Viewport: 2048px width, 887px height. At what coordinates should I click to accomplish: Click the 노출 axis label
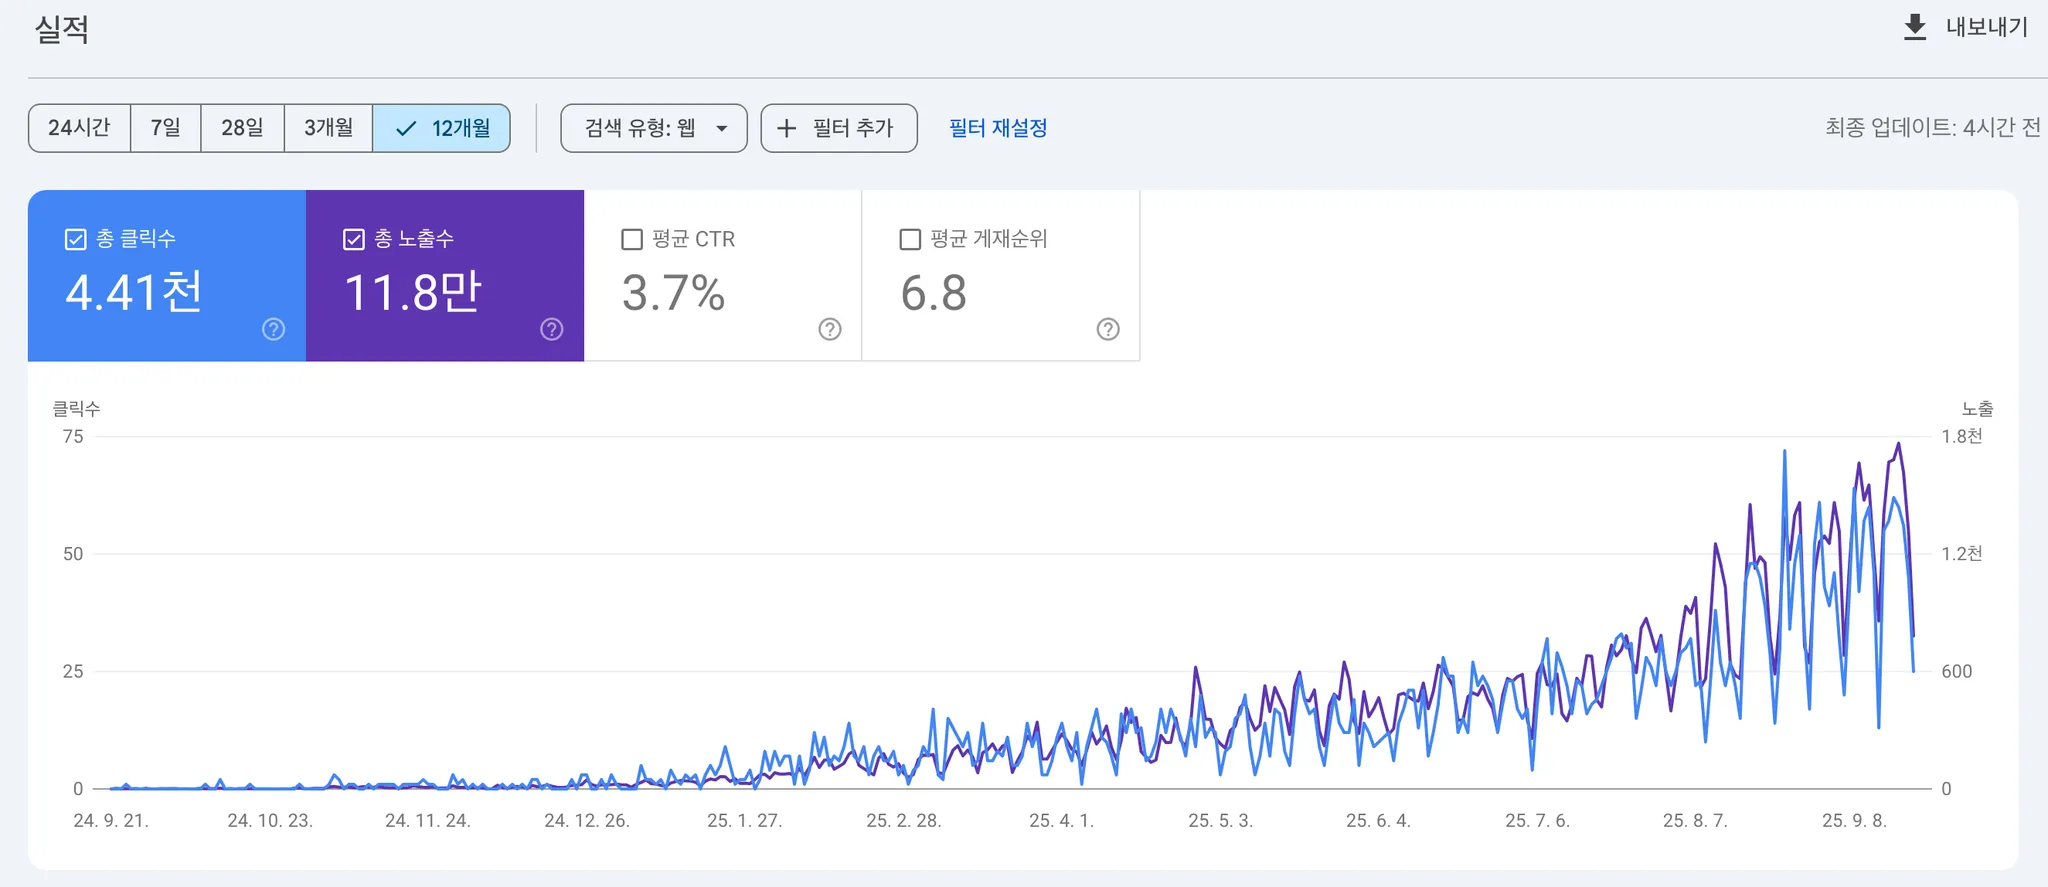pos(1977,408)
